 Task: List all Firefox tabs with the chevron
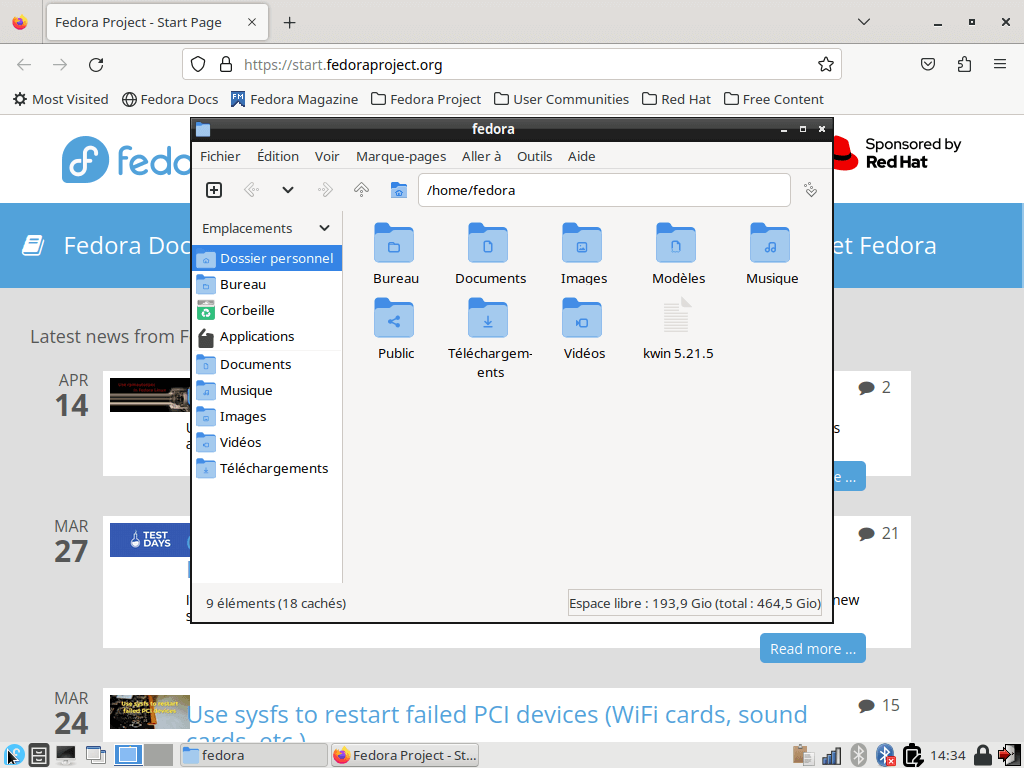click(863, 22)
